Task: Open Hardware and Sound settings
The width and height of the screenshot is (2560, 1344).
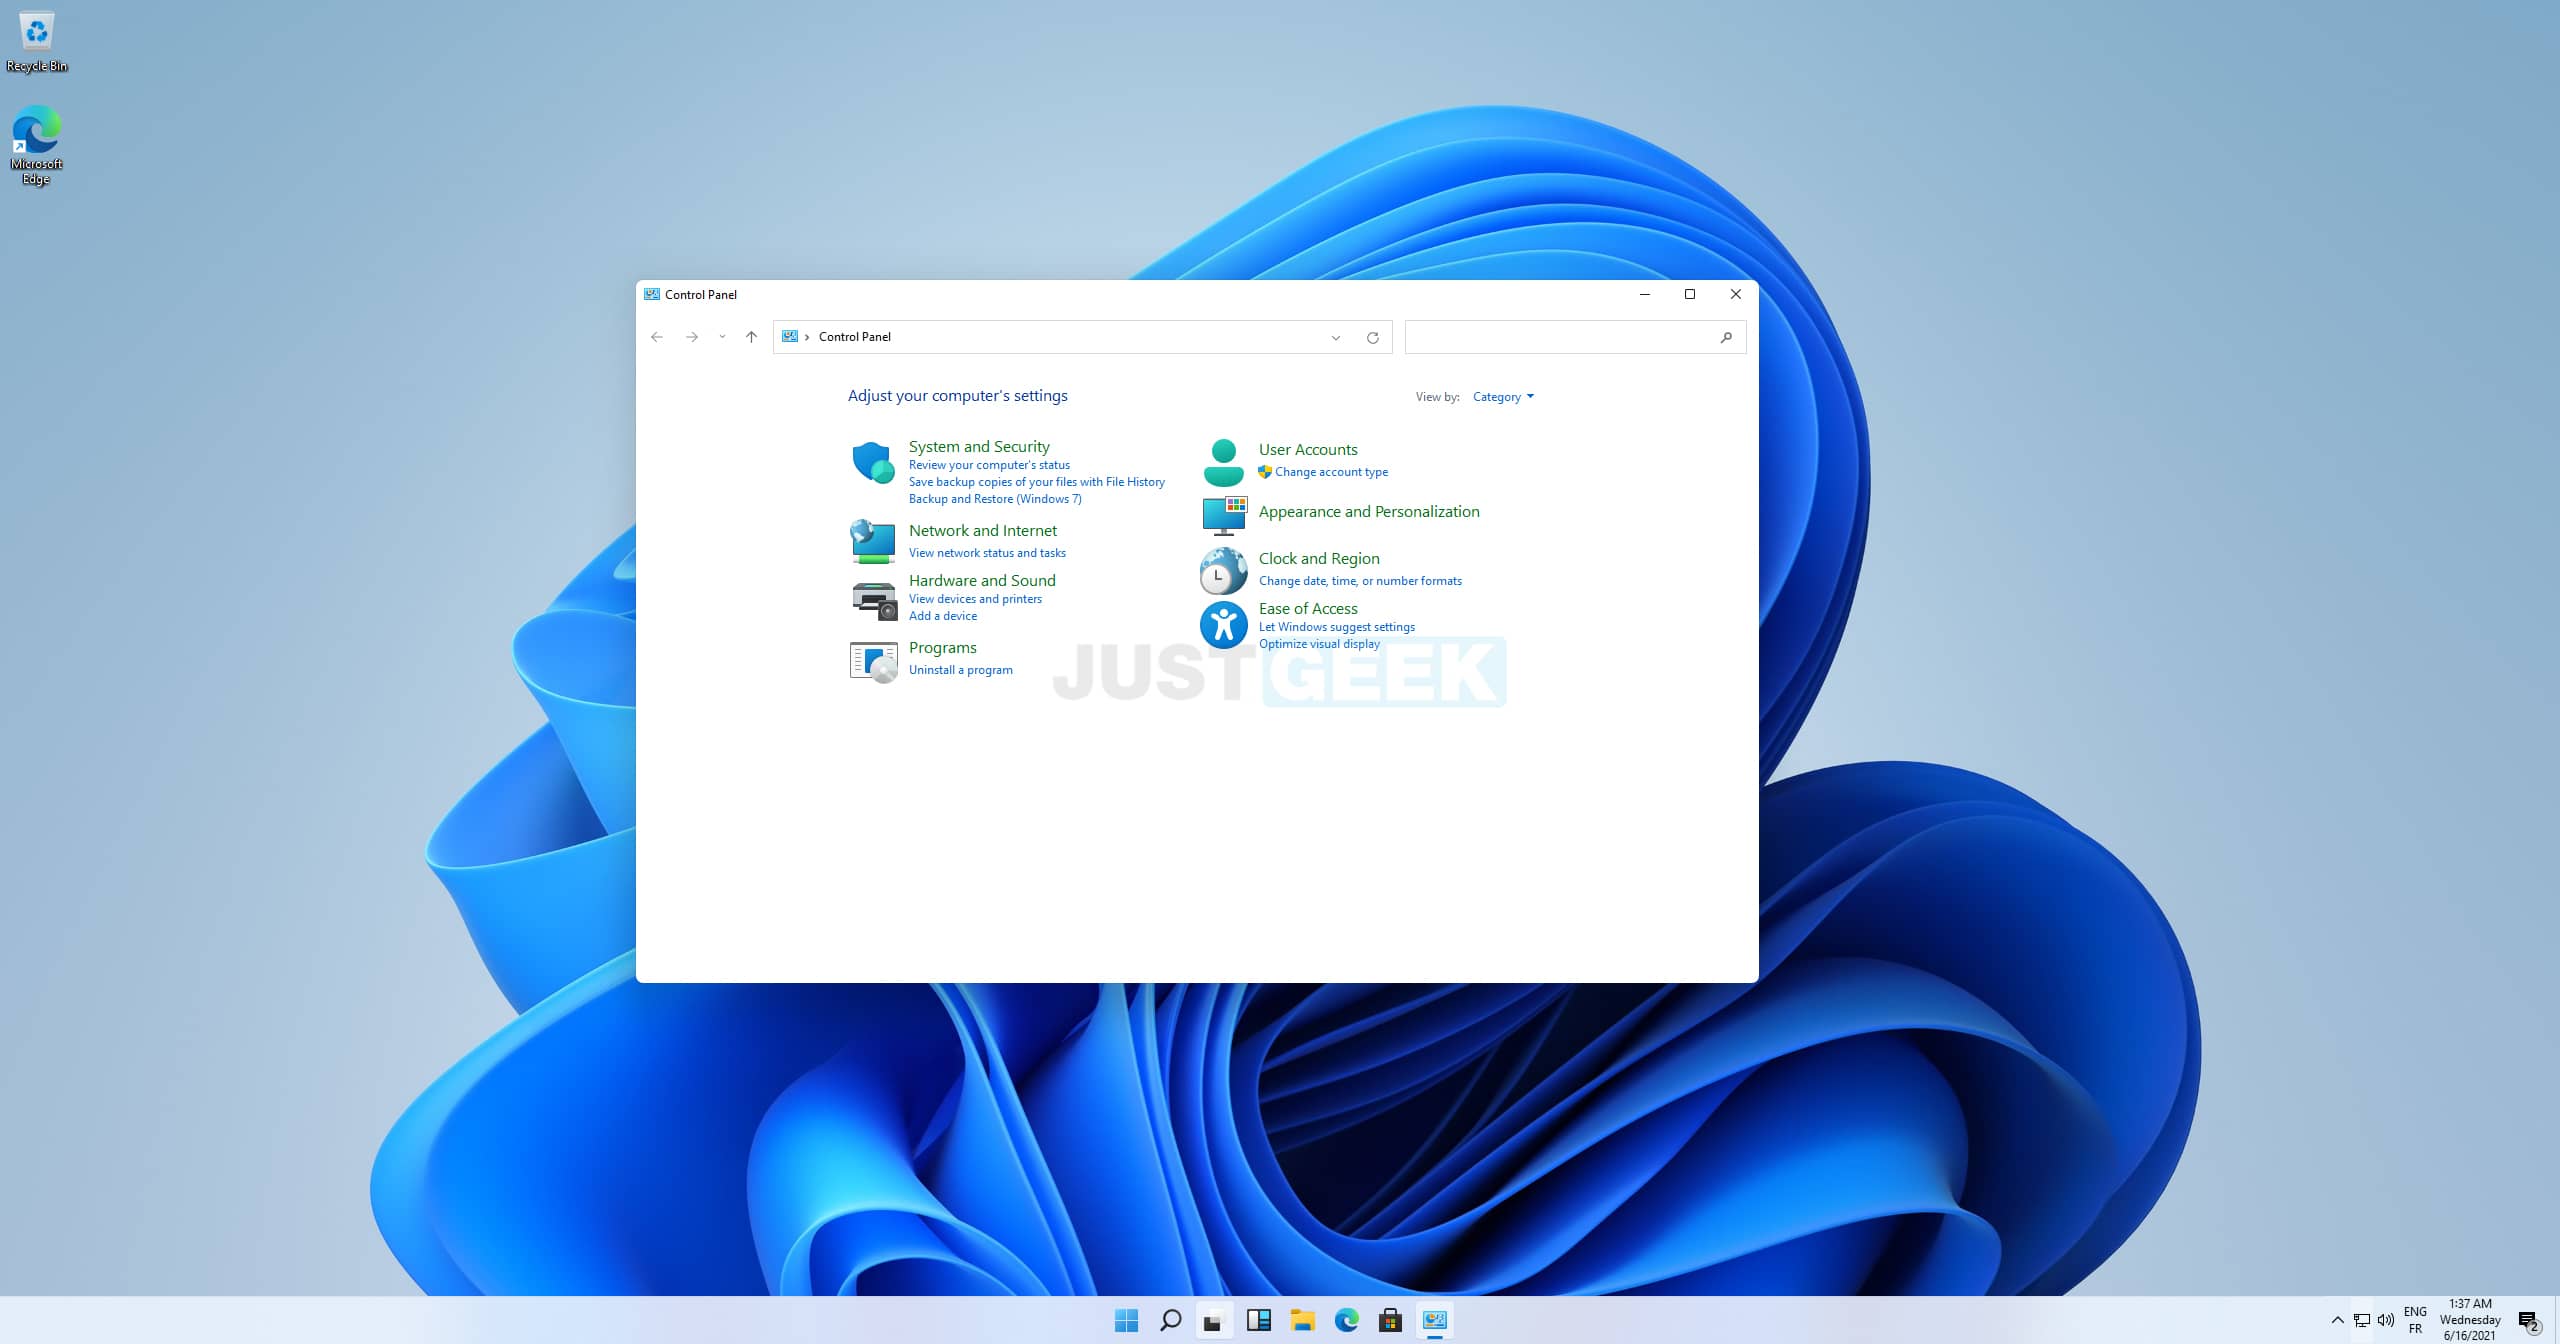Action: 980,579
